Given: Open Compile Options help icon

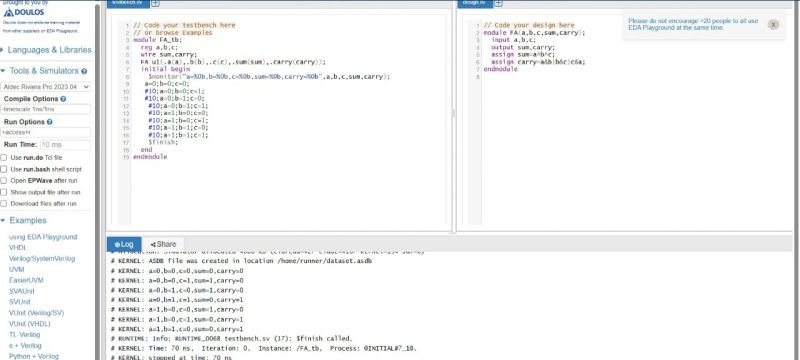Looking at the screenshot, I should pyautogui.click(x=63, y=99).
